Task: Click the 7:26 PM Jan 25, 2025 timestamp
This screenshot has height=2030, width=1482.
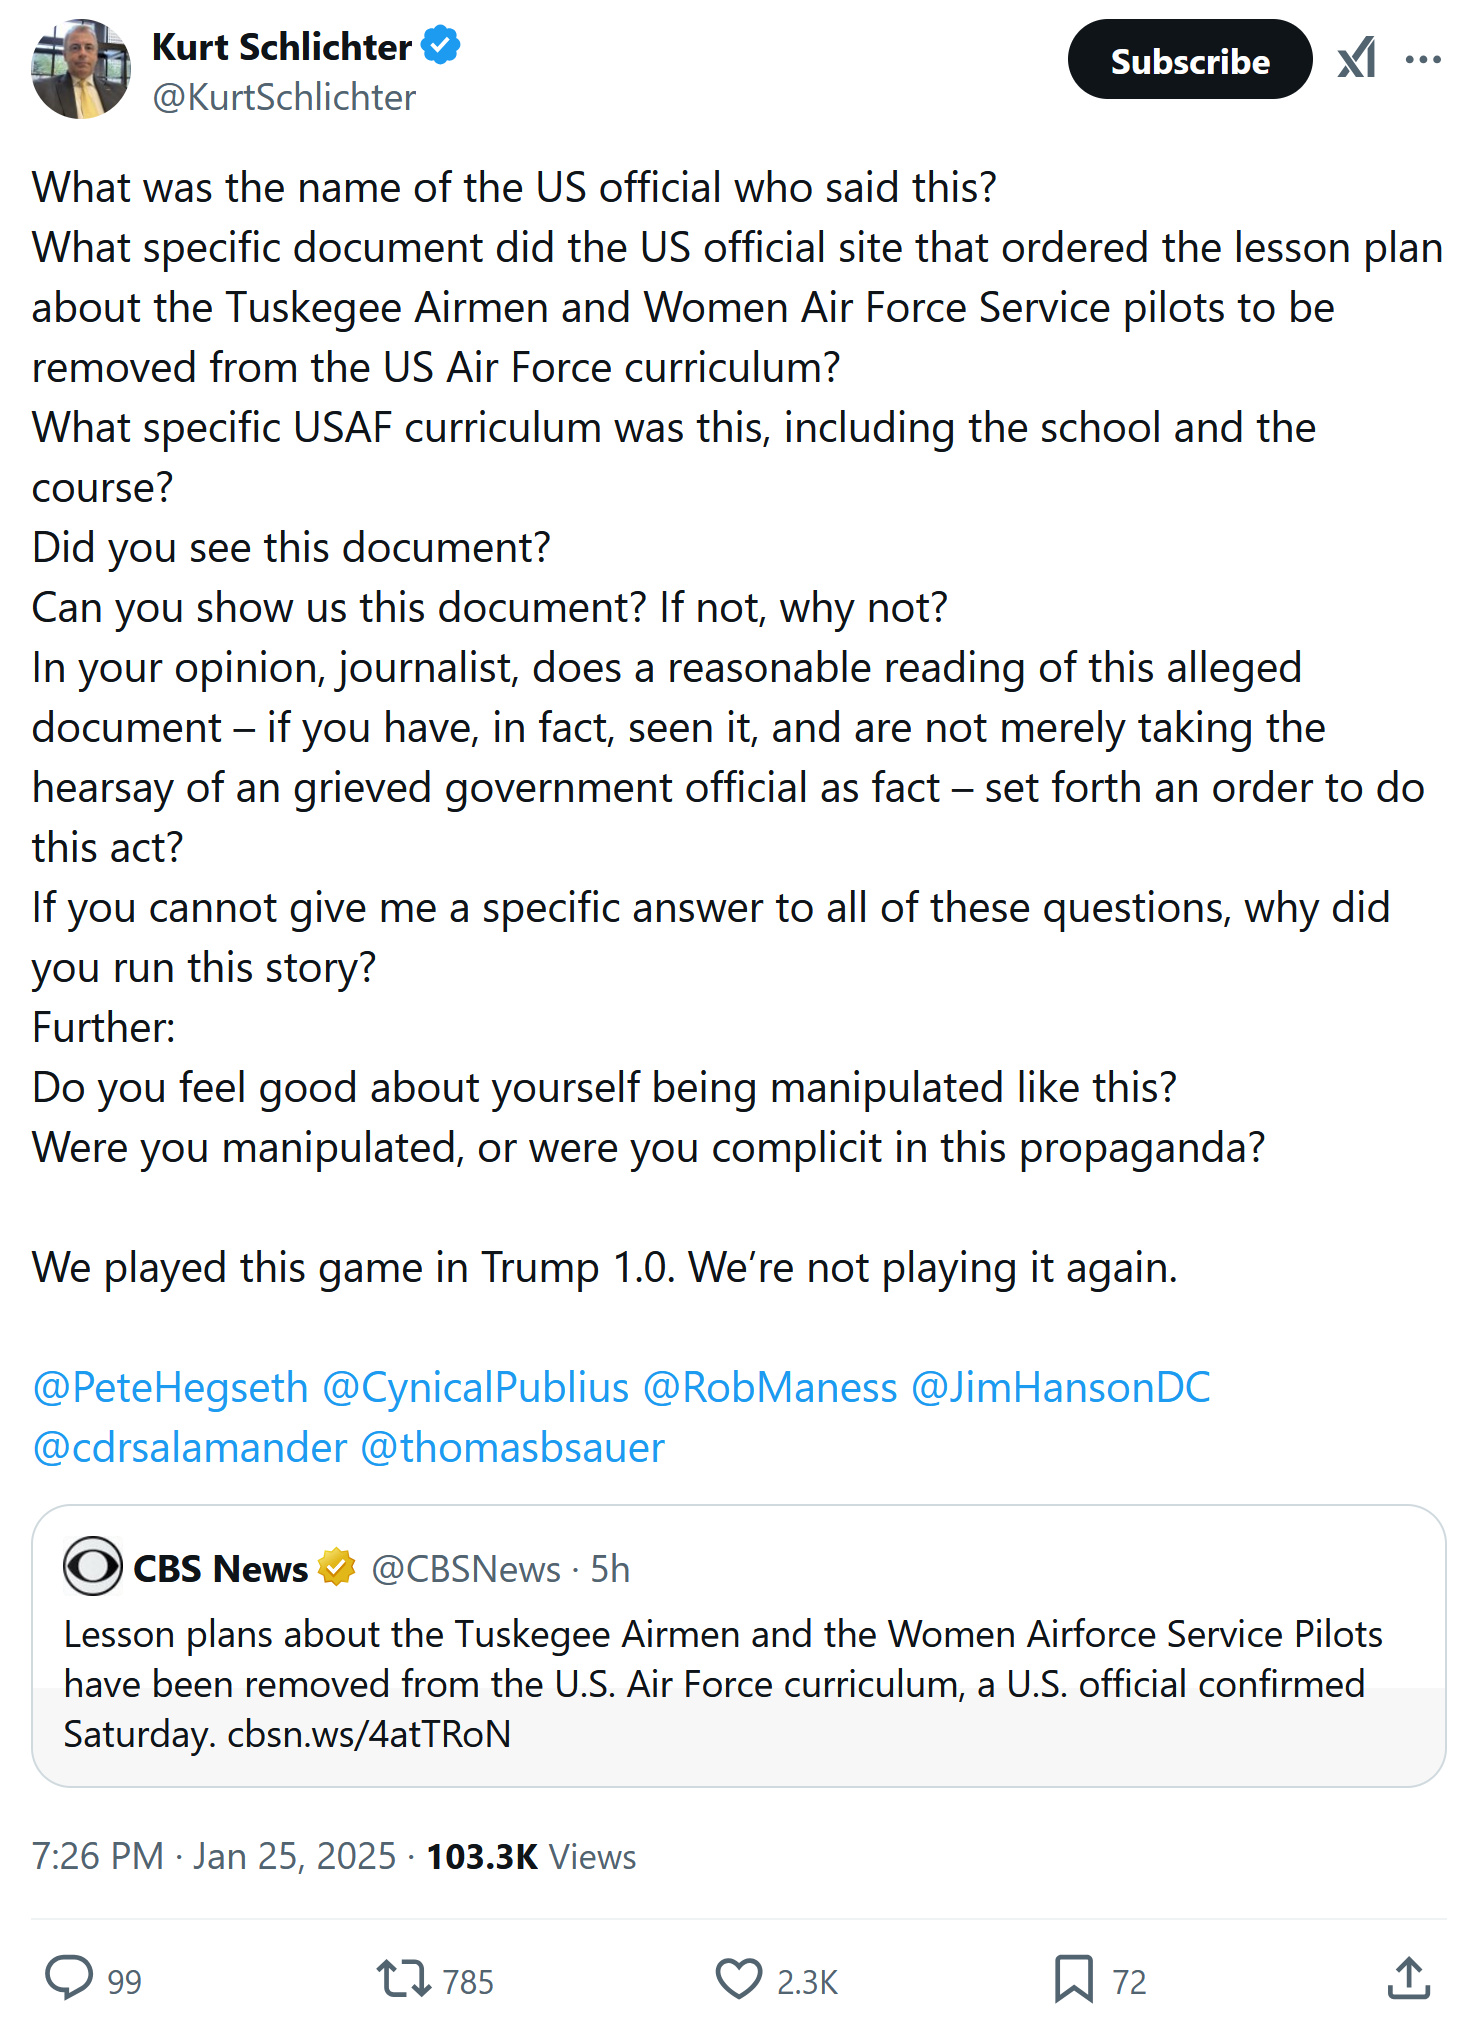Action: 214,1857
